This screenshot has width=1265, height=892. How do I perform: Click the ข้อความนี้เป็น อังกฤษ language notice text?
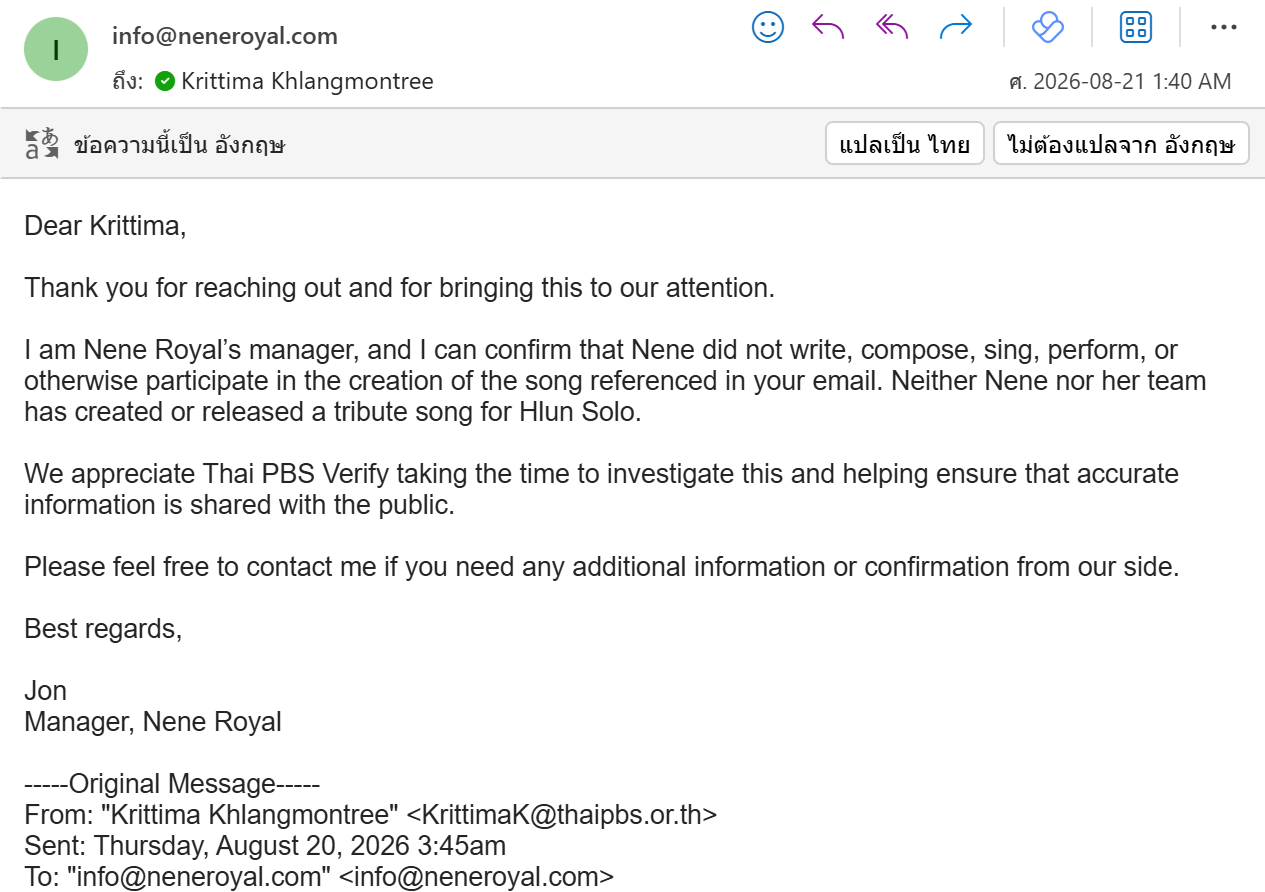pyautogui.click(x=180, y=145)
